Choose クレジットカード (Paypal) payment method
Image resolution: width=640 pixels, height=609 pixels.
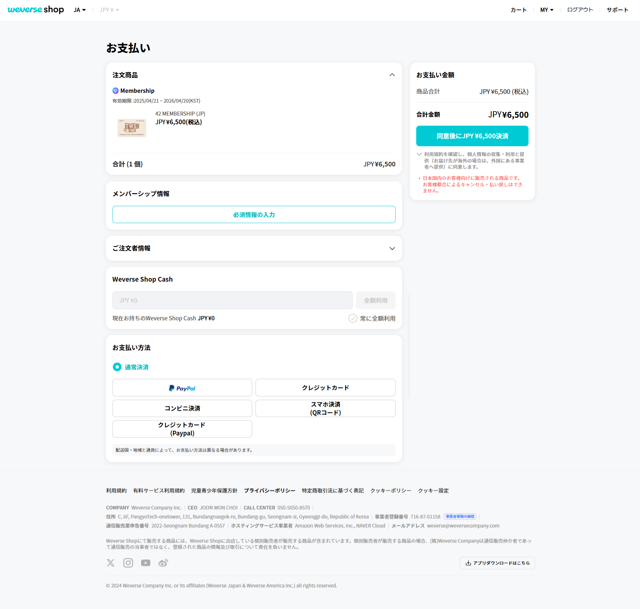pyautogui.click(x=182, y=429)
